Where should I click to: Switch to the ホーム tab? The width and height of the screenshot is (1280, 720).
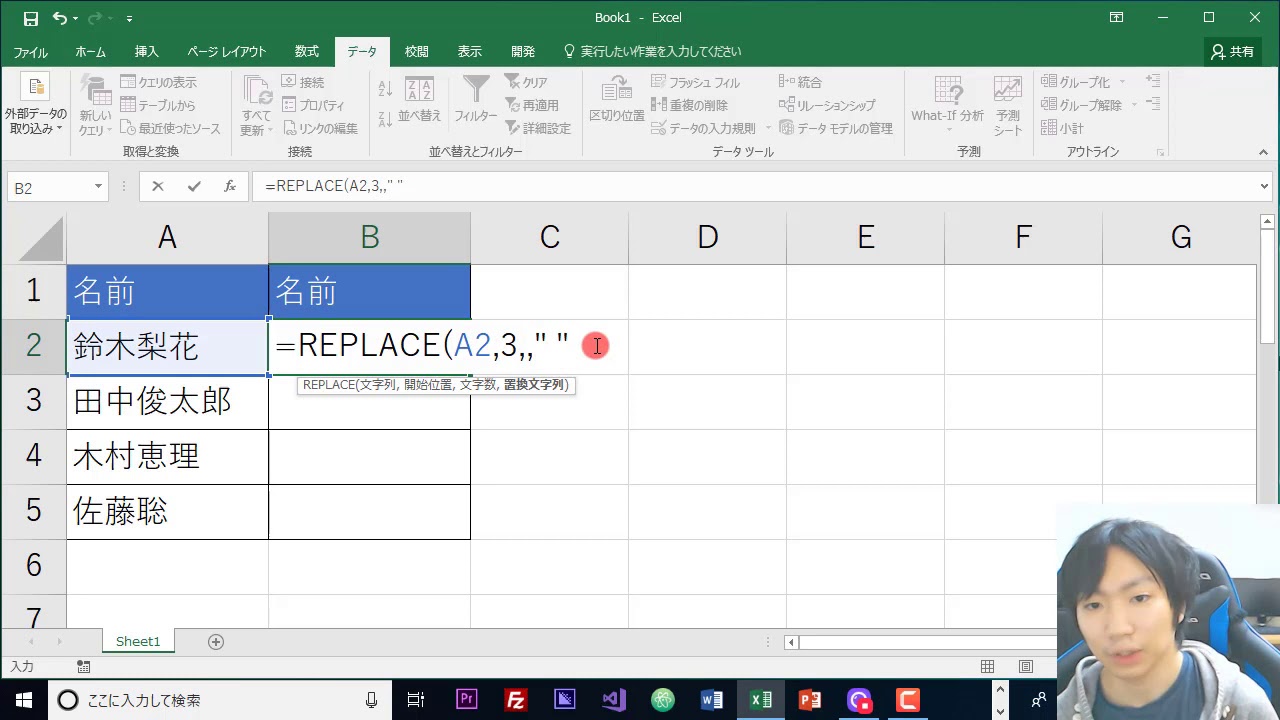(91, 52)
